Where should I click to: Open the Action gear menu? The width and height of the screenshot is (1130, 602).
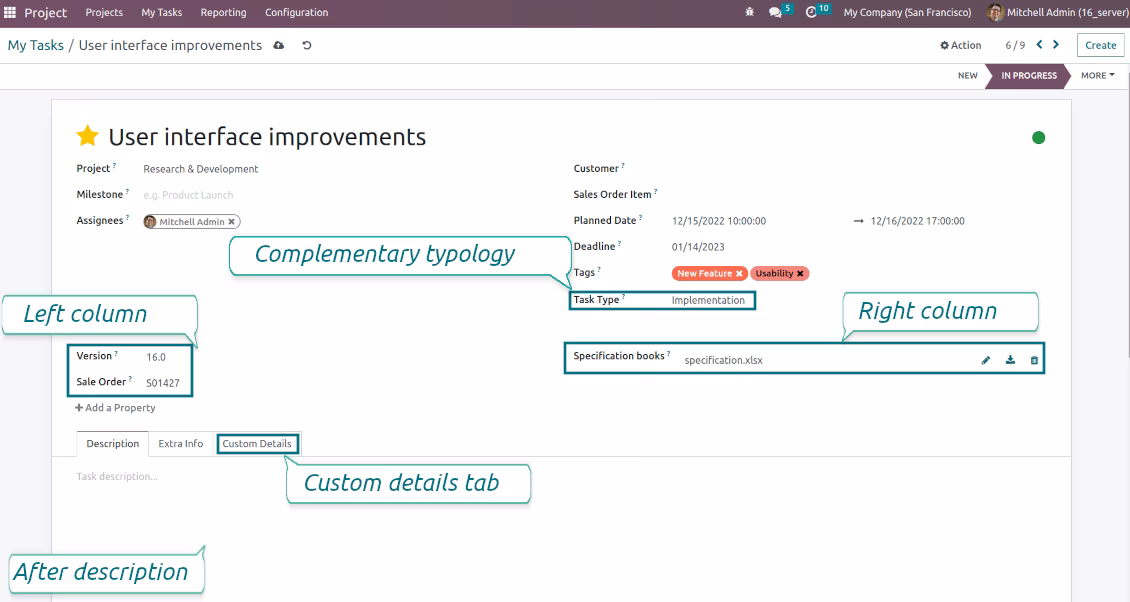[x=961, y=45]
